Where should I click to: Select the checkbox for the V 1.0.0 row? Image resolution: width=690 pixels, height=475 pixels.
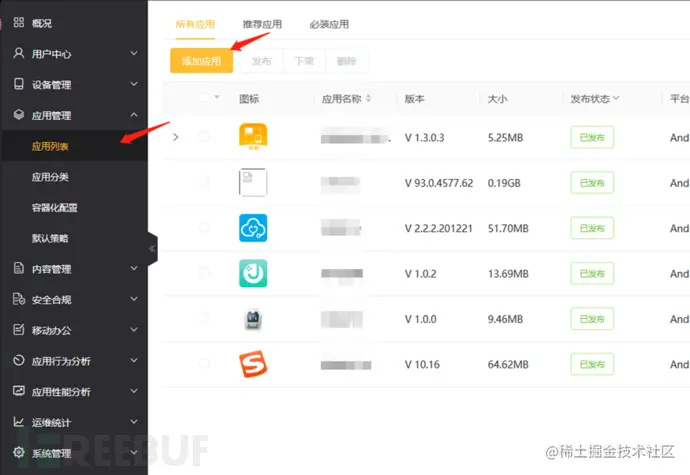click(x=204, y=318)
